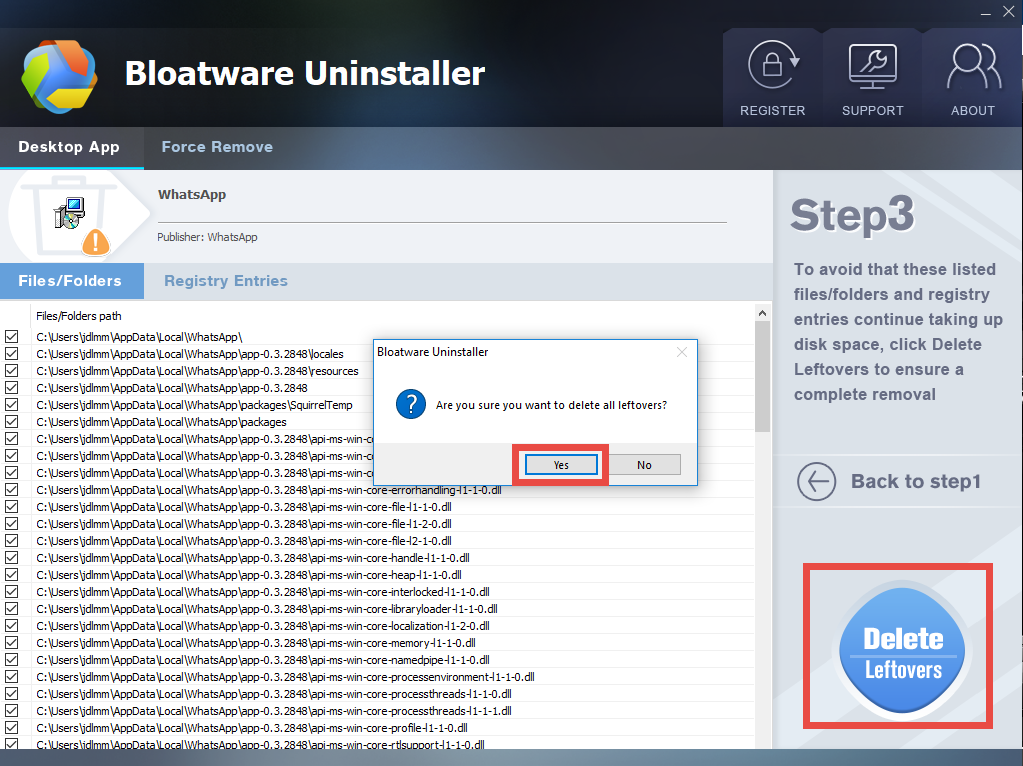The image size is (1023, 766).
Task: Open the SUPPORT monitor wrench icon
Action: (x=872, y=67)
